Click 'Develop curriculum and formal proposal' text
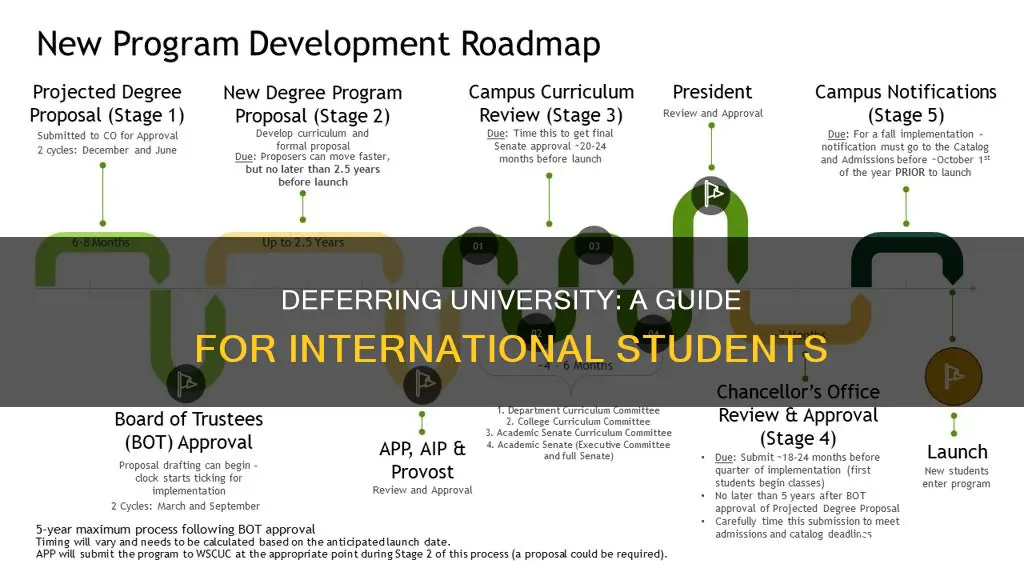 pyautogui.click(x=312, y=140)
